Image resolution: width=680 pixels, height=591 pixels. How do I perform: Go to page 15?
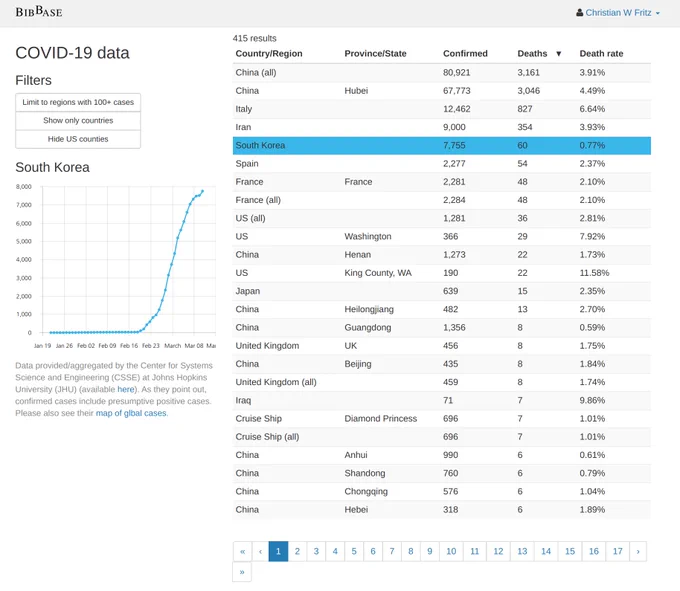[x=570, y=552]
